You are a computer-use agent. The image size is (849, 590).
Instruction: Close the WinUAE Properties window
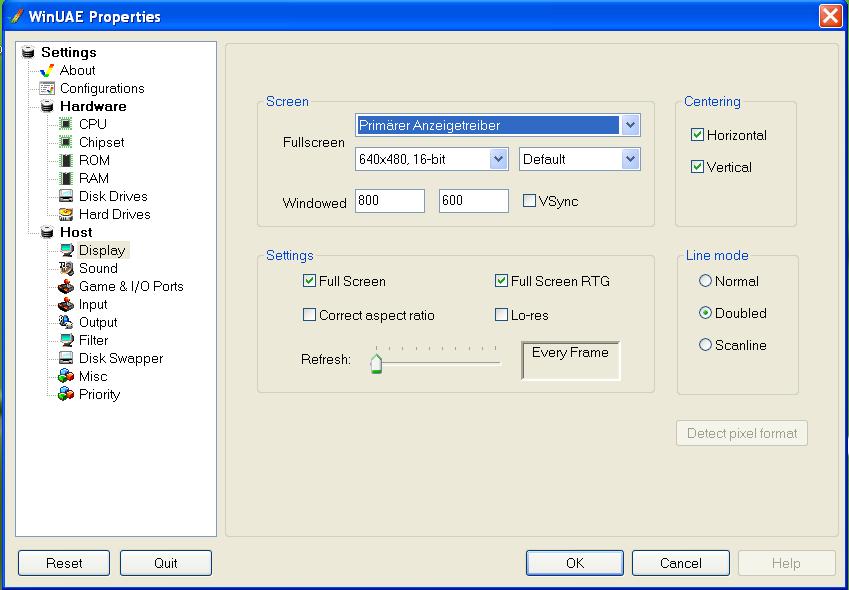tap(830, 16)
